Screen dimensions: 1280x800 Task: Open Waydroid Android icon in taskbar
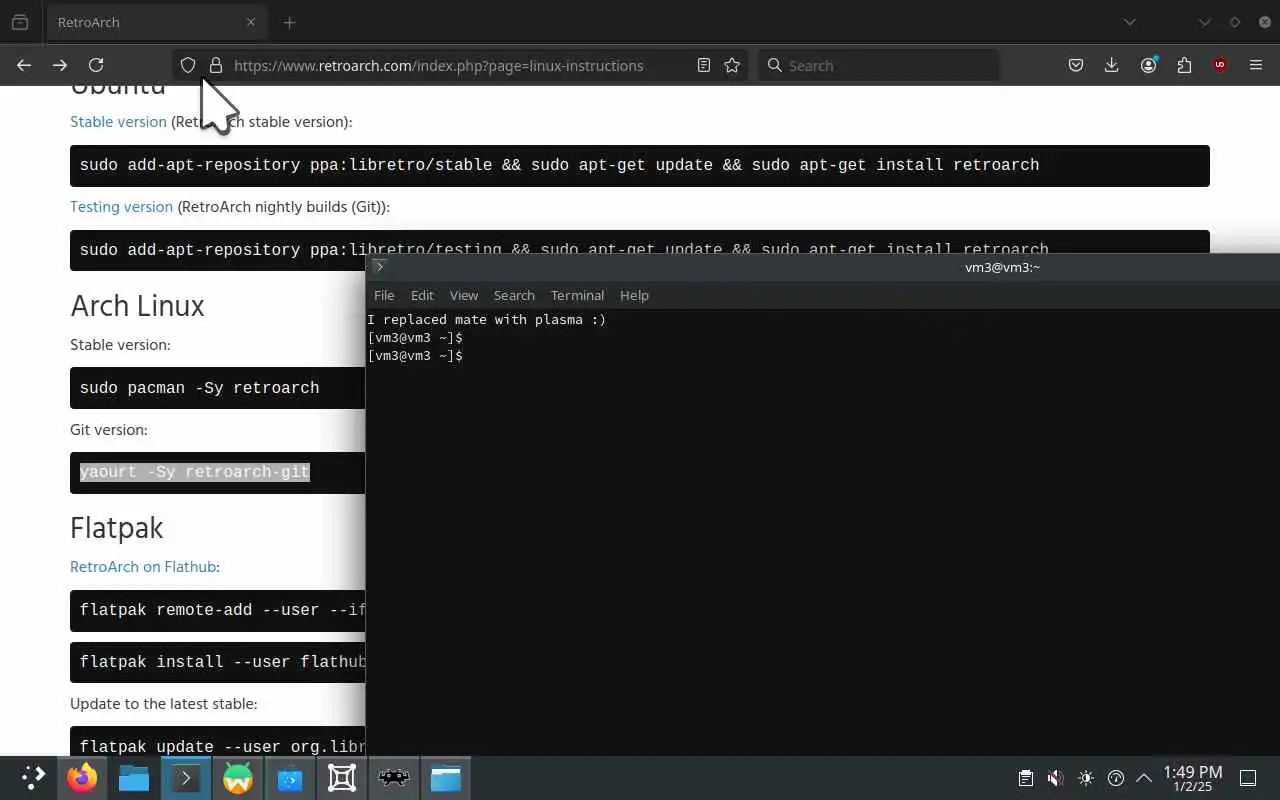(238, 778)
